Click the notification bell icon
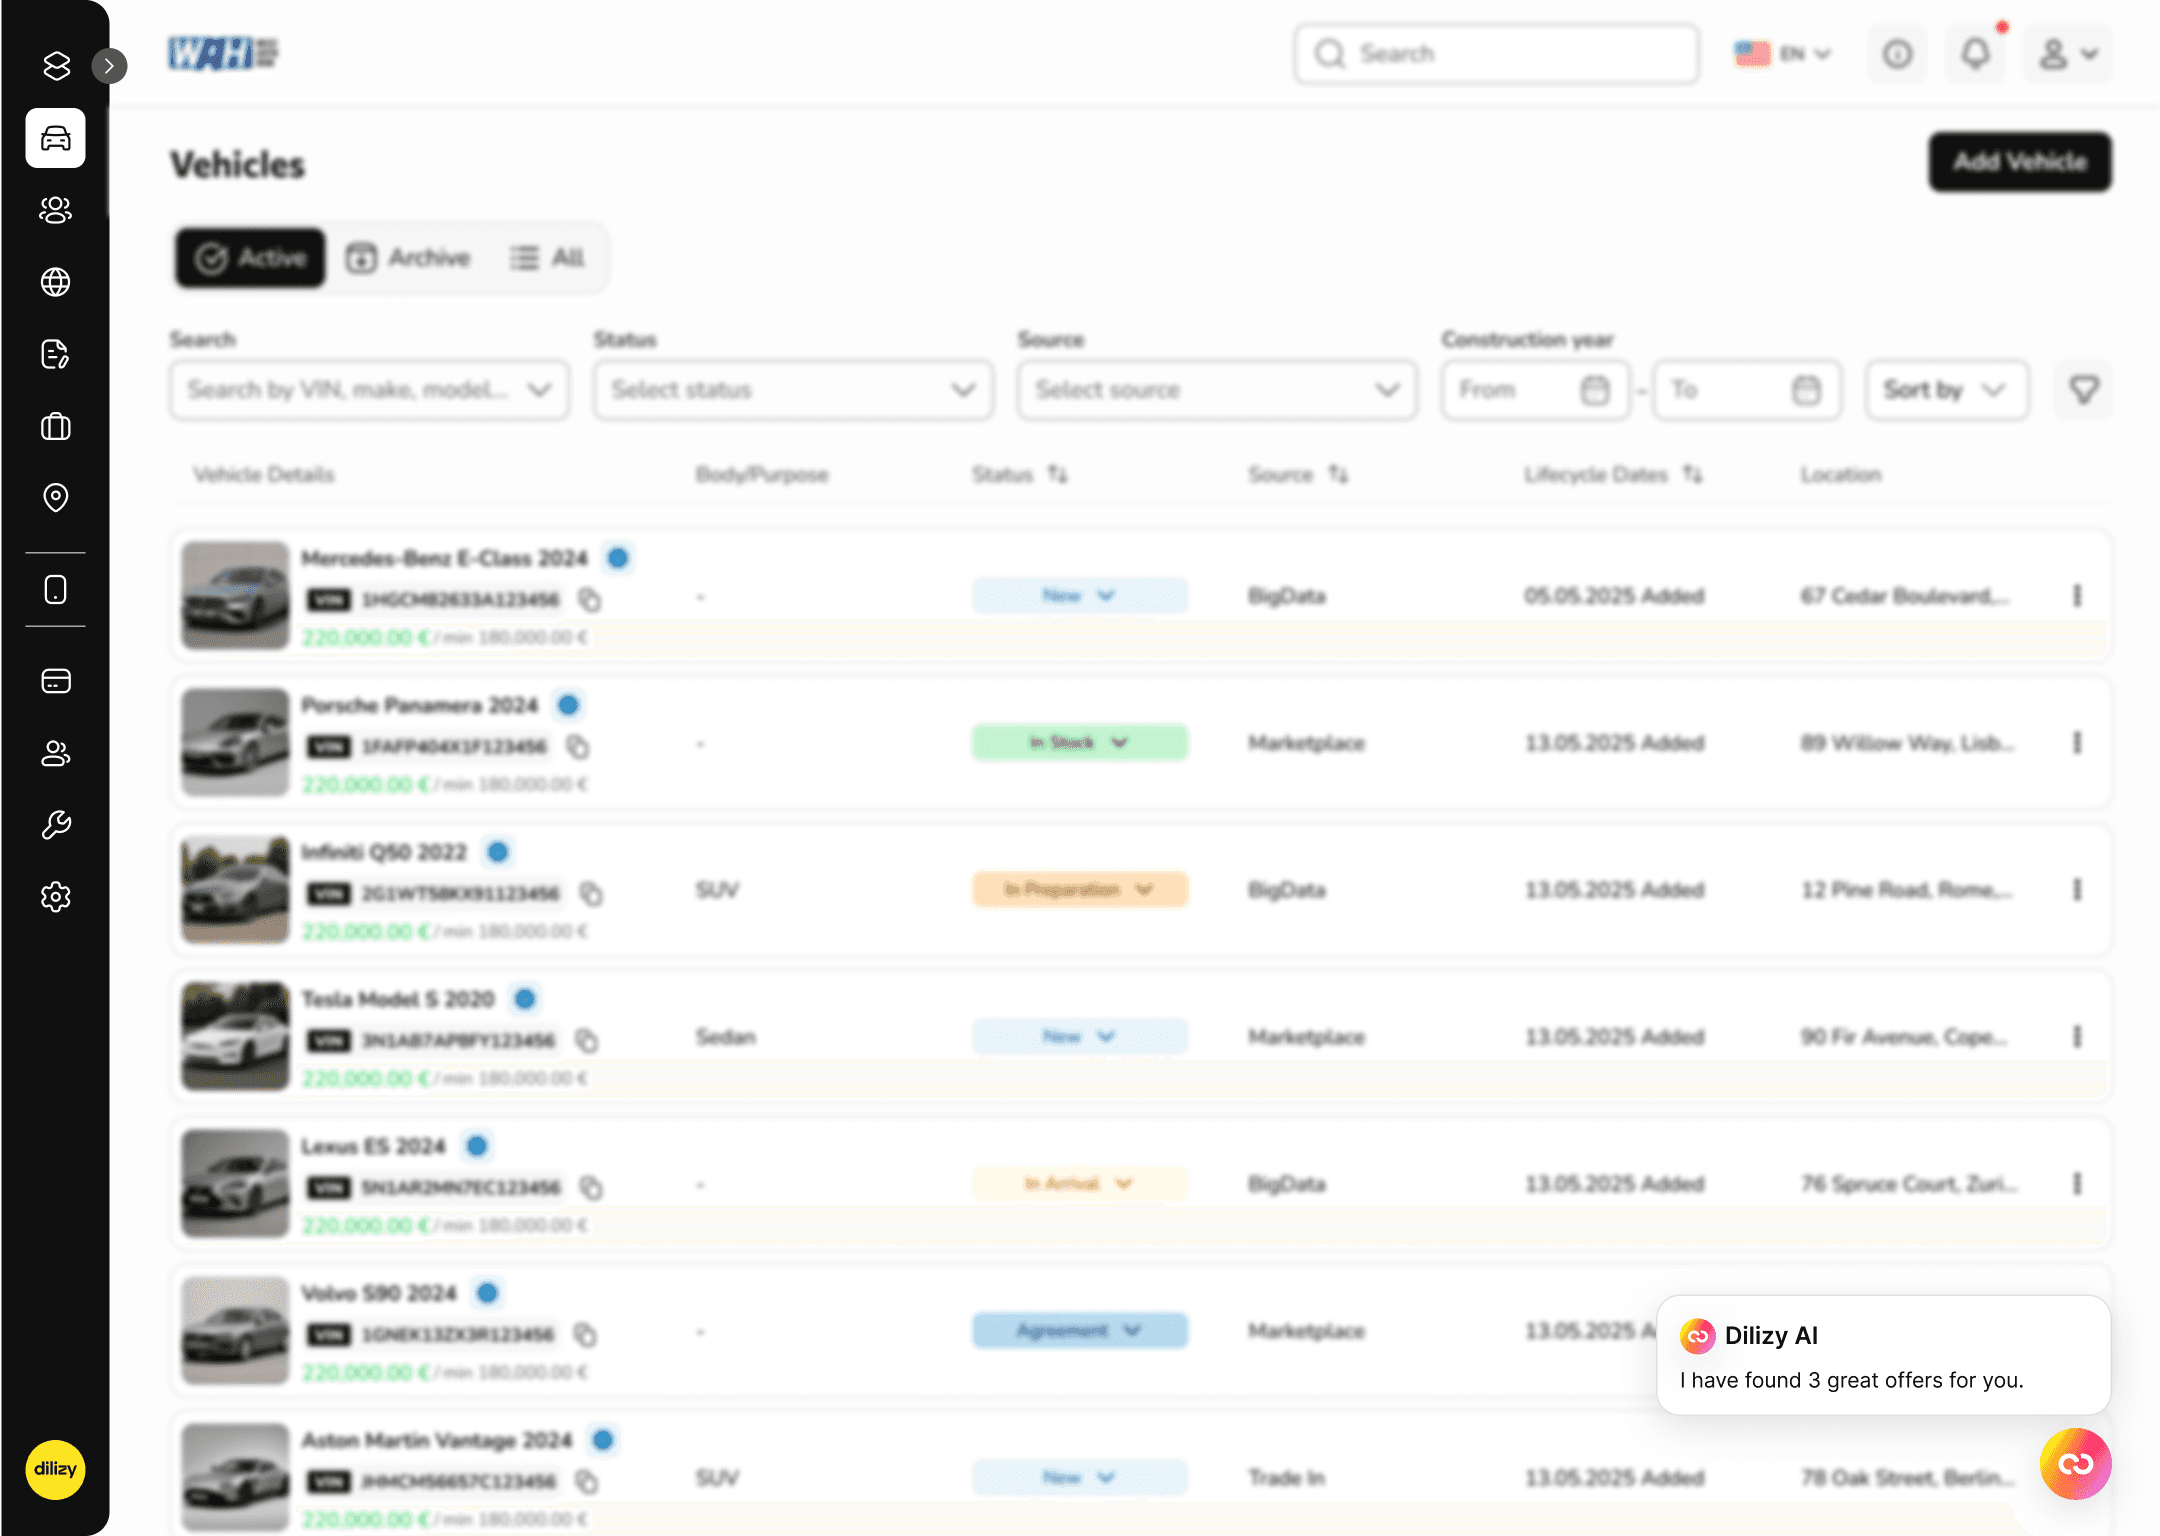2160x1536 pixels. point(1975,53)
